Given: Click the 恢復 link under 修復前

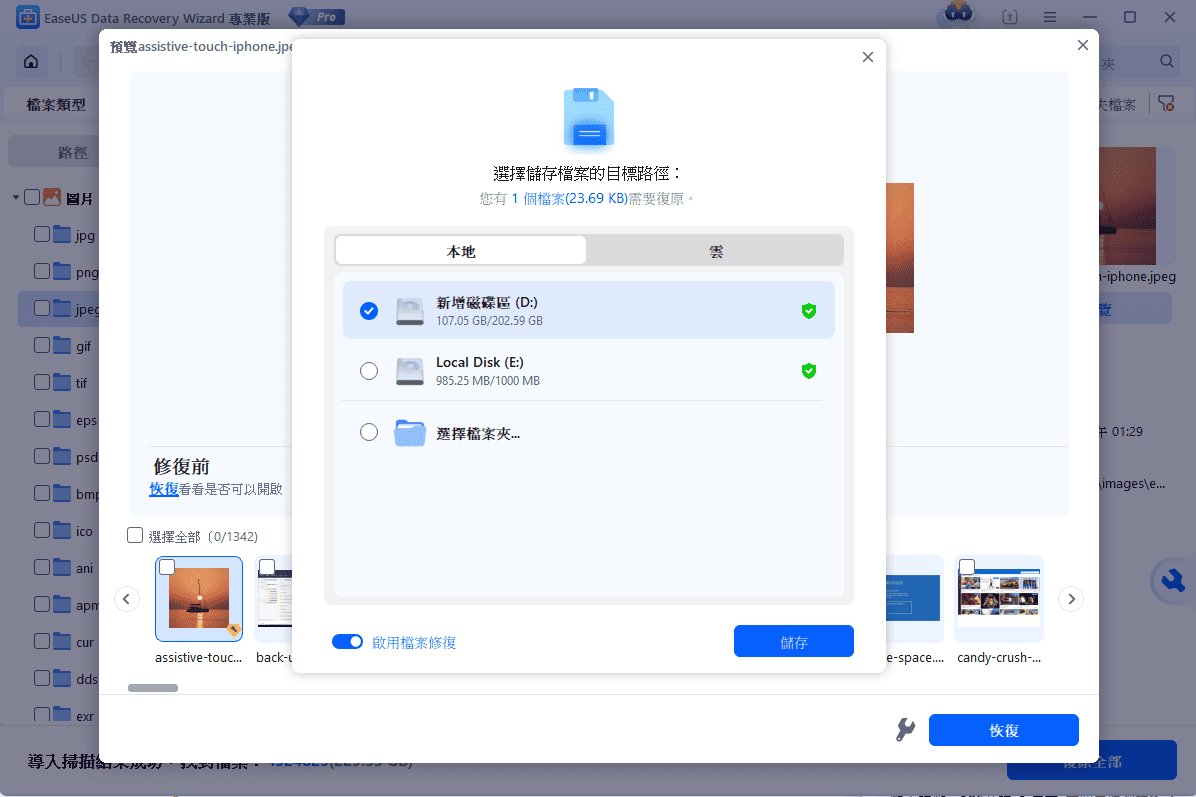Looking at the screenshot, I should [x=164, y=489].
